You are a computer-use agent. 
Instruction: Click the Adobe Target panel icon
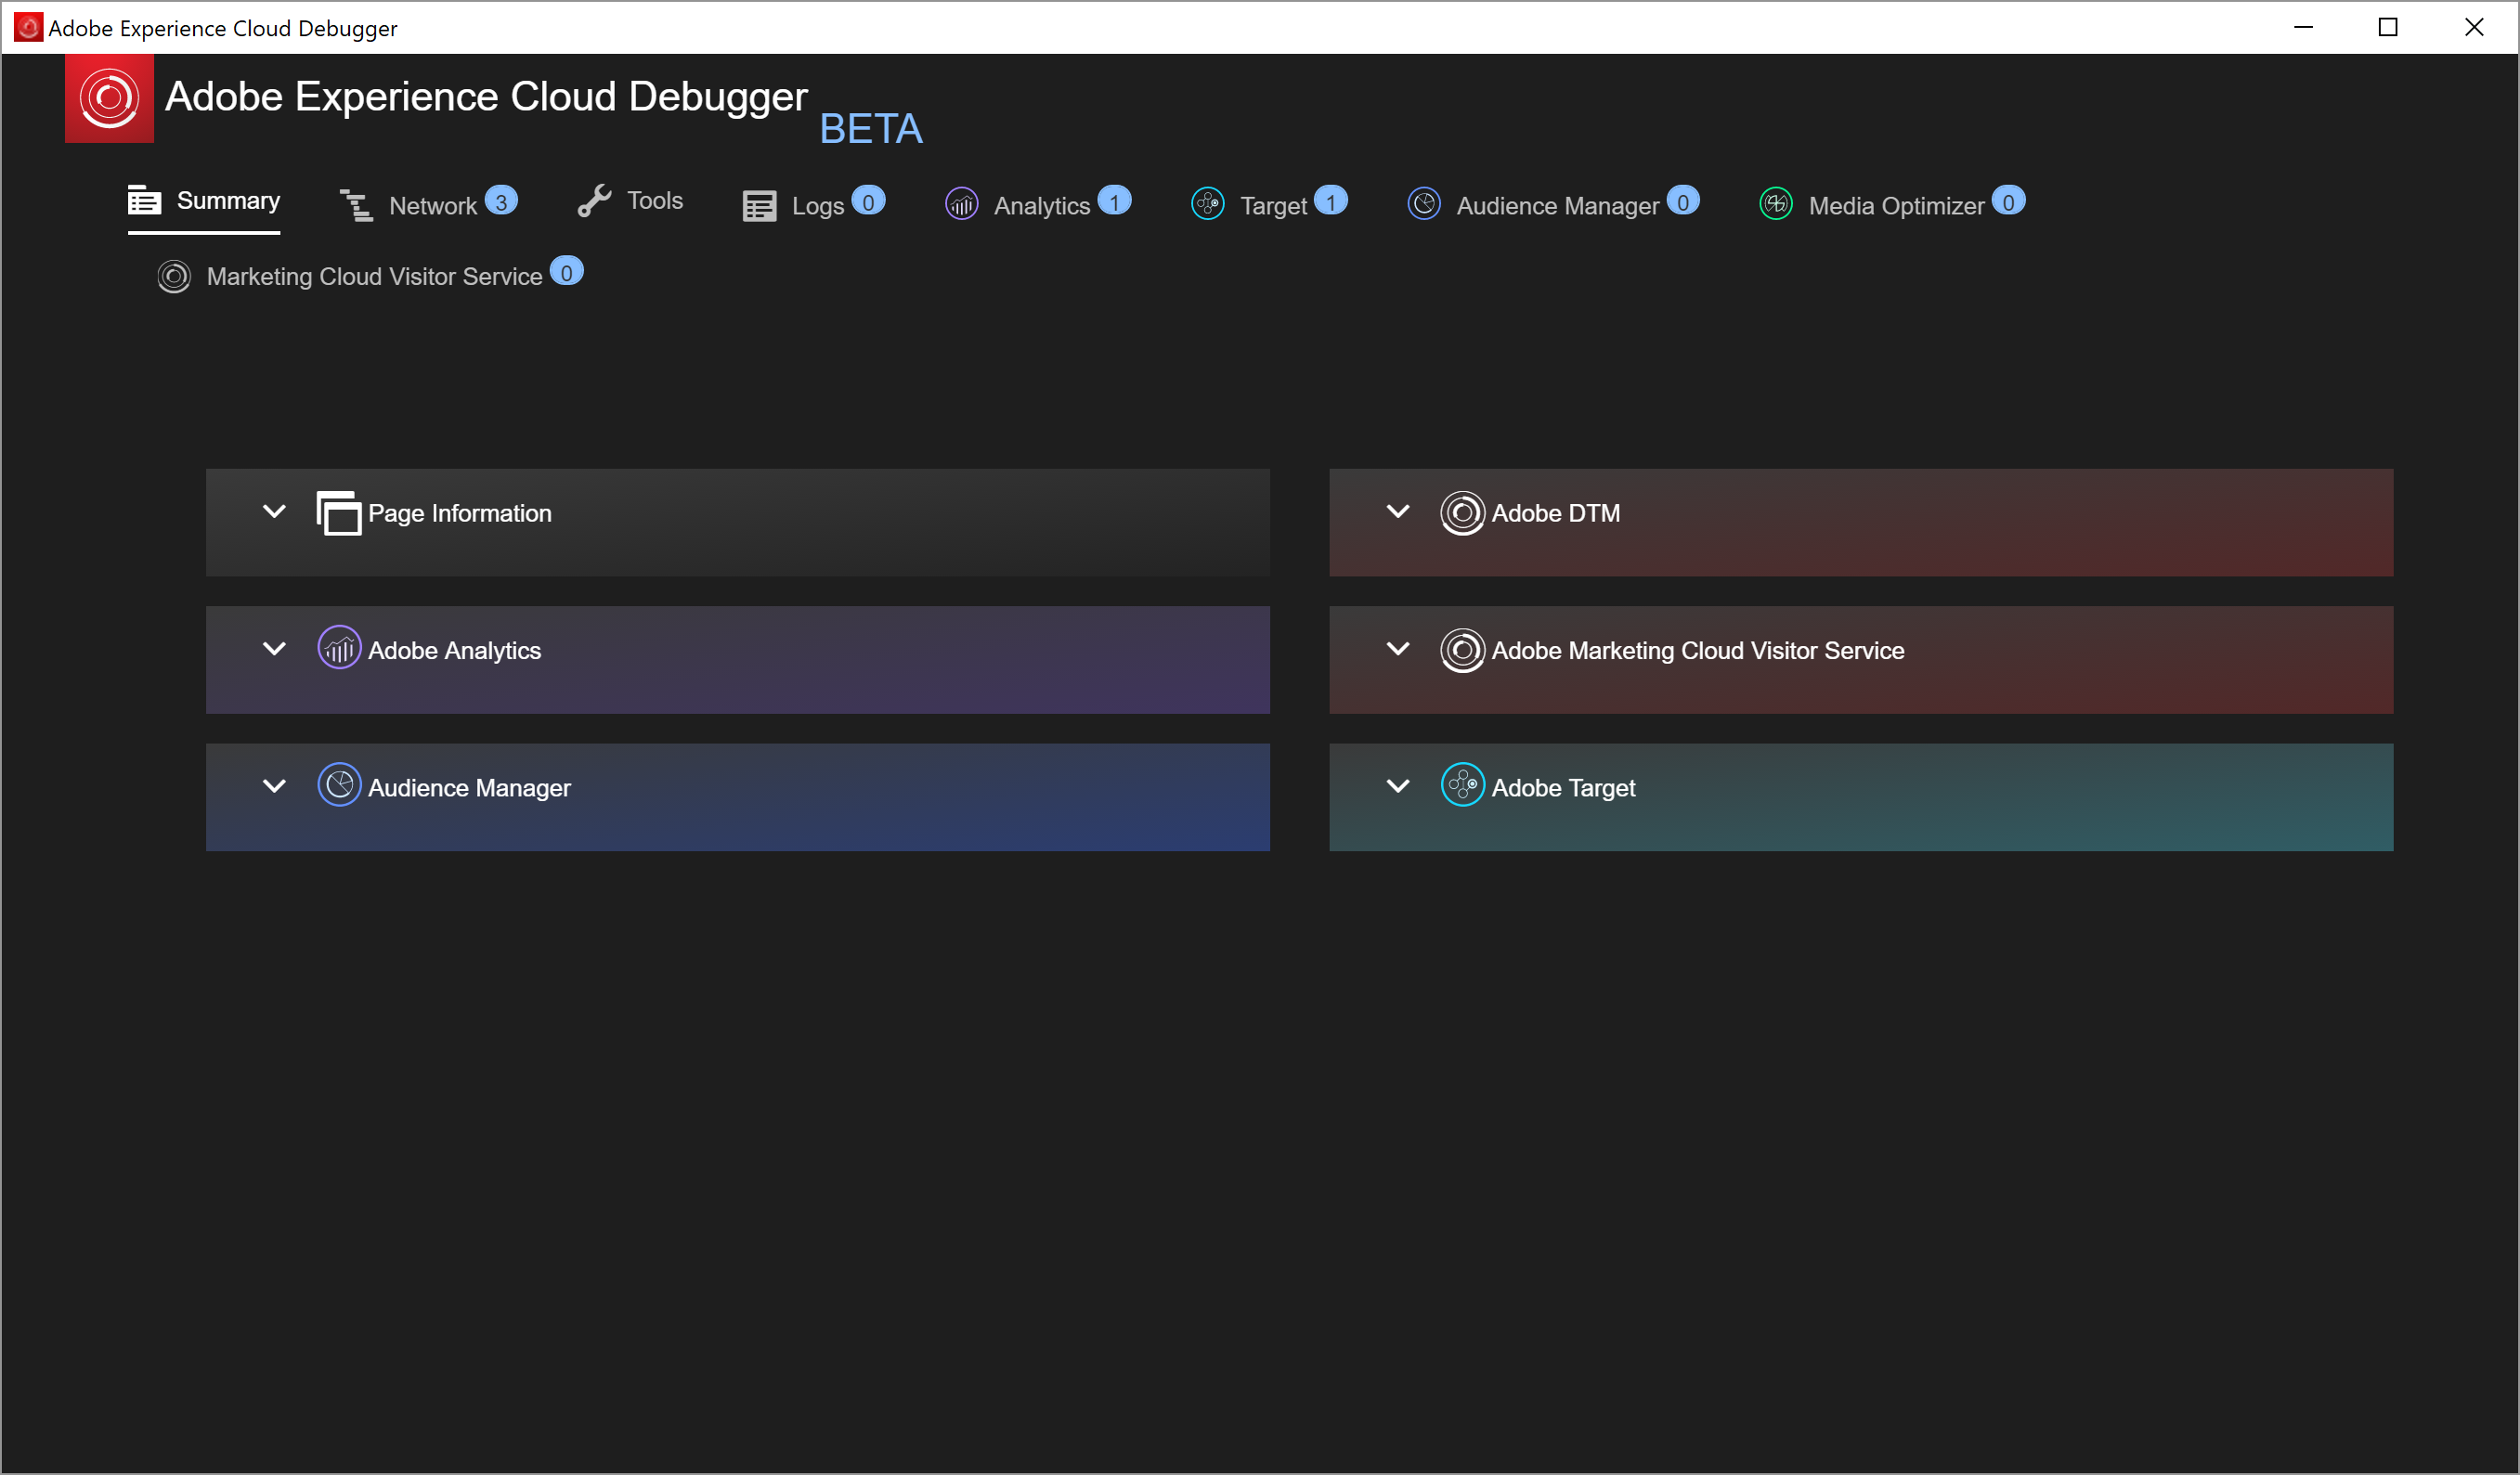point(1462,786)
